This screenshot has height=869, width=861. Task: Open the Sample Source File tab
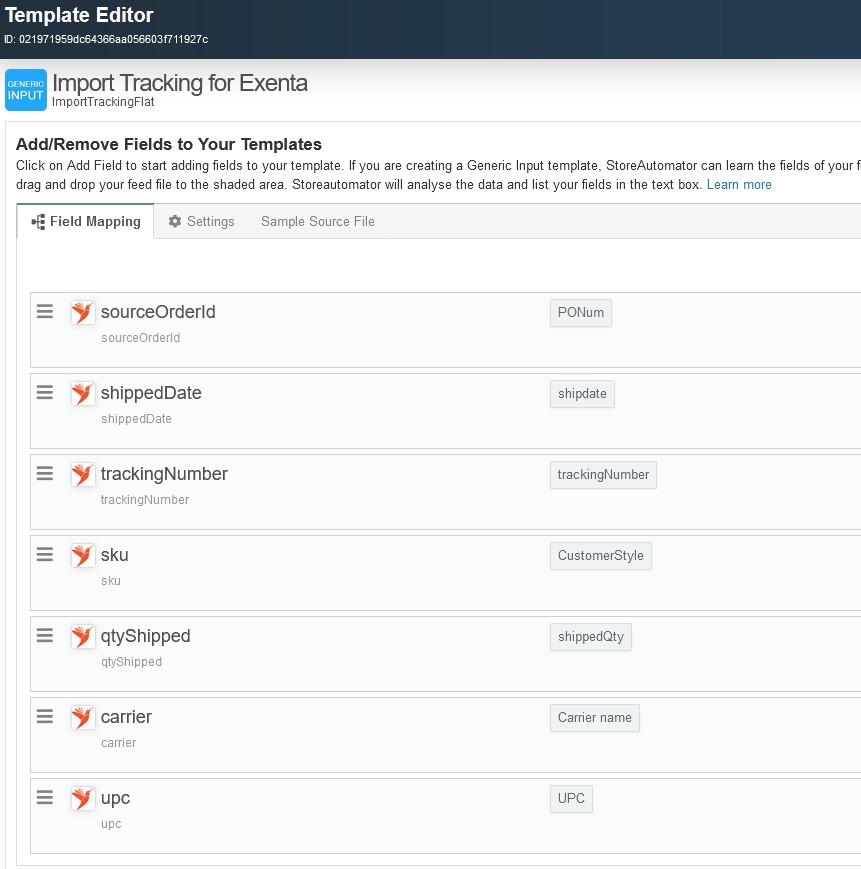317,221
